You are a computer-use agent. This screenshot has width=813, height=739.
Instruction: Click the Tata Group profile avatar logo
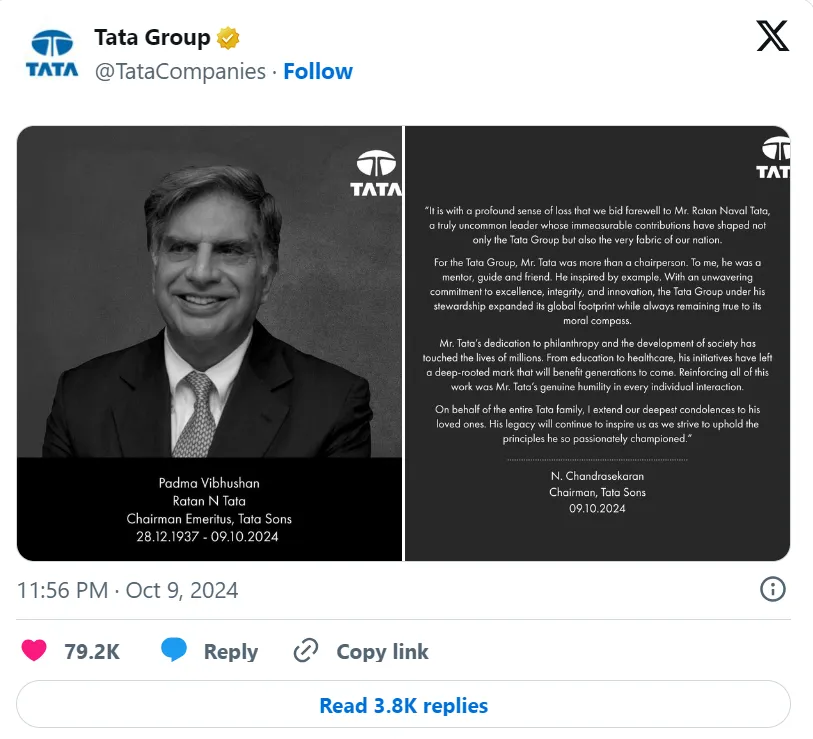coord(50,54)
